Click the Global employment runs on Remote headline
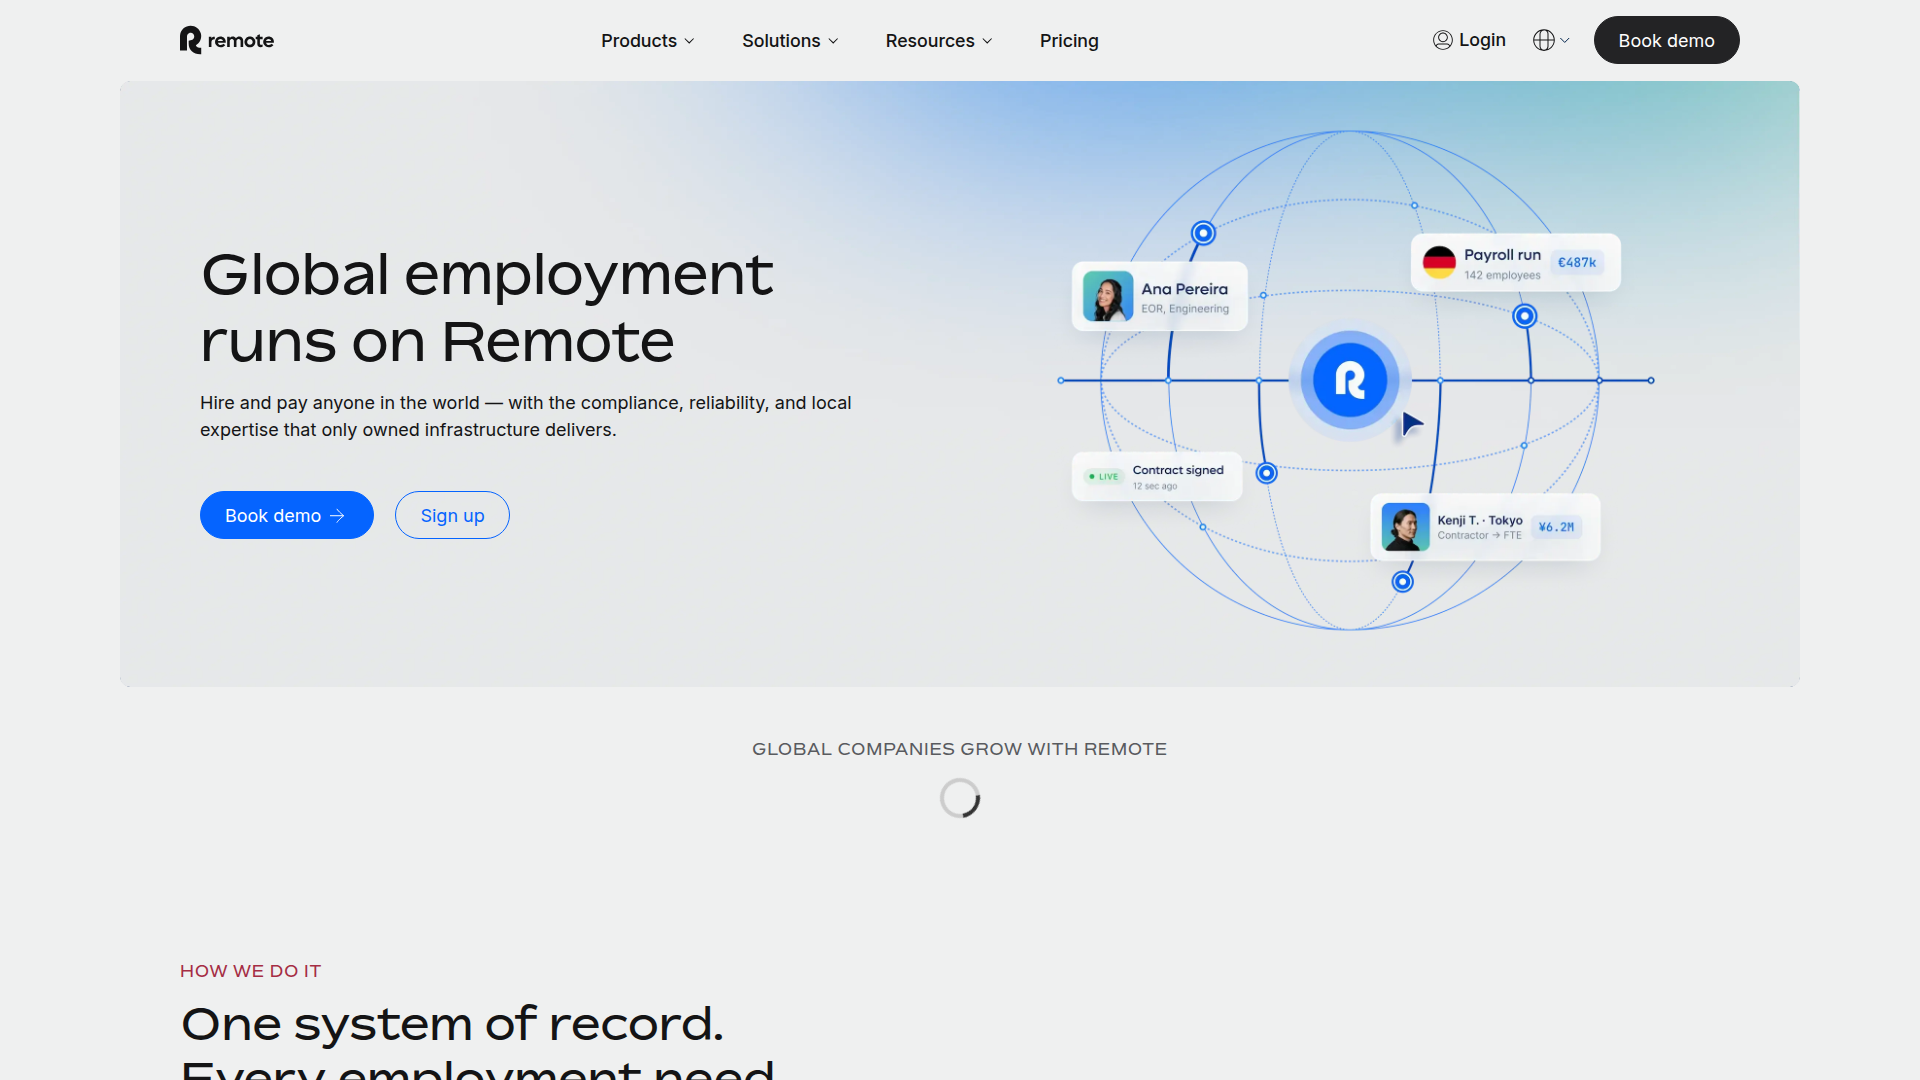This screenshot has height=1080, width=1920. click(x=487, y=308)
